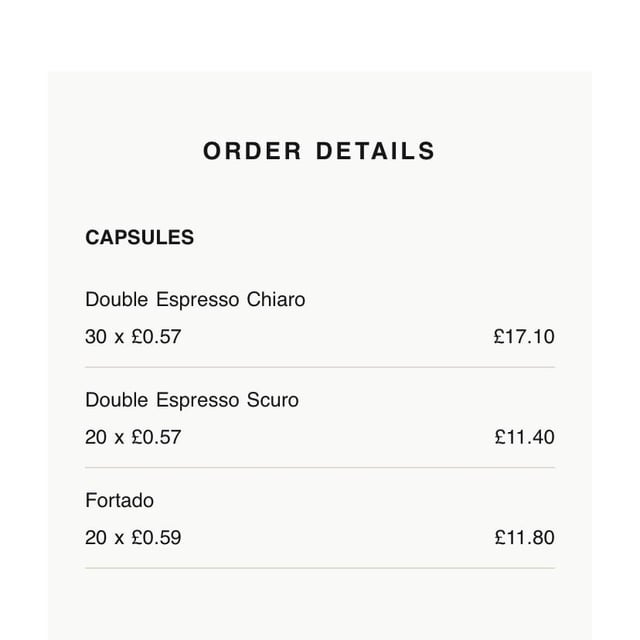640x640 pixels.
Task: Click the 20 x £0.57 quantity line
Action: coord(133,437)
